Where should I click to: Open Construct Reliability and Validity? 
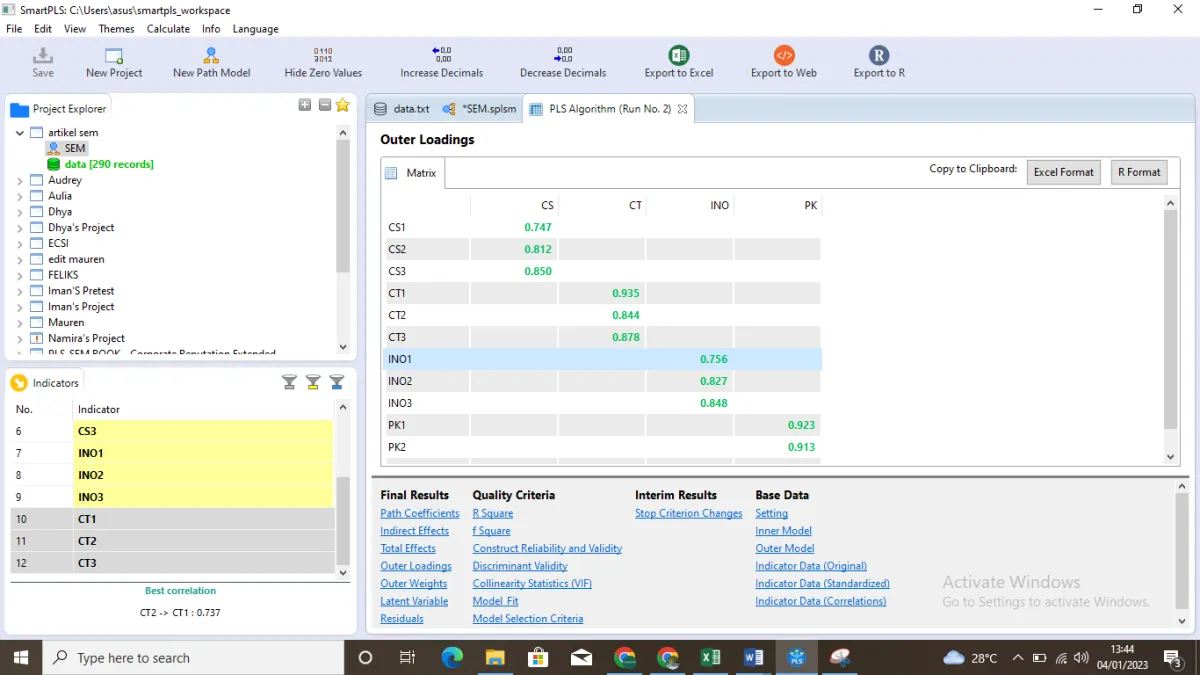point(547,548)
